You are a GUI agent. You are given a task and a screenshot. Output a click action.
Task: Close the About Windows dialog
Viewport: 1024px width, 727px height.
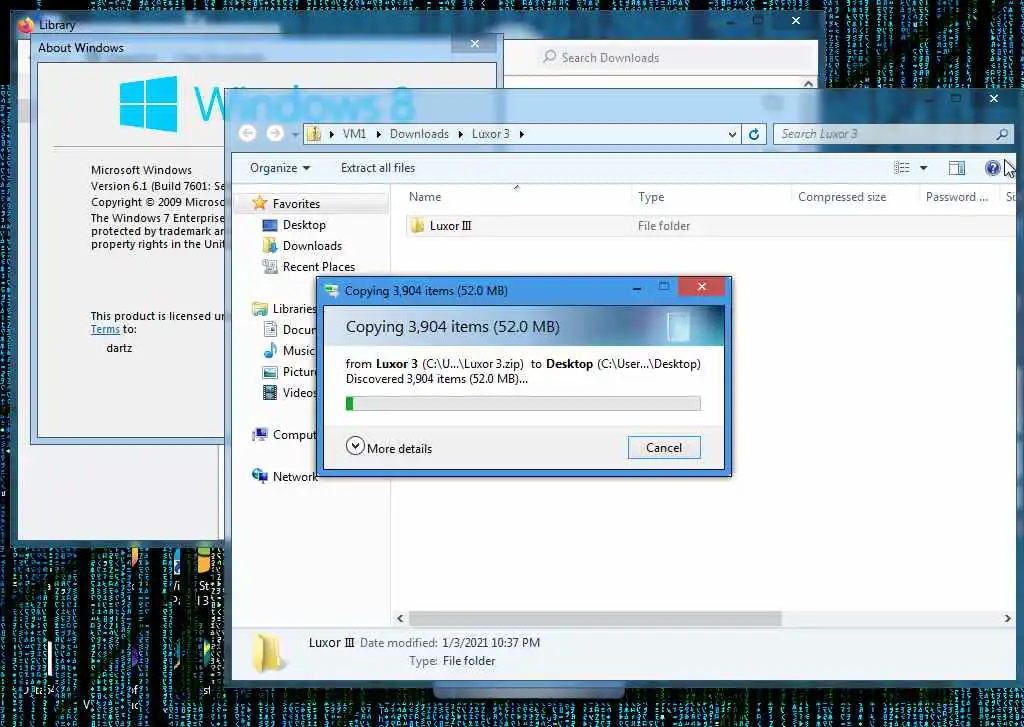pos(475,44)
